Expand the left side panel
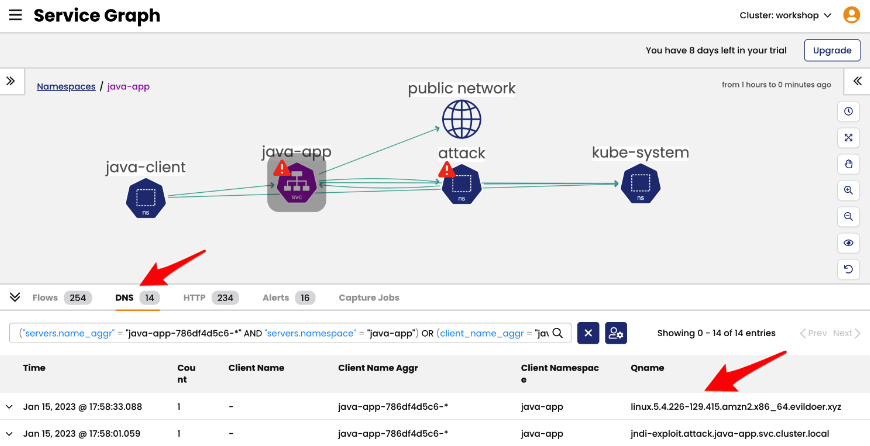Screen dimensions: 870x446 click(11, 81)
